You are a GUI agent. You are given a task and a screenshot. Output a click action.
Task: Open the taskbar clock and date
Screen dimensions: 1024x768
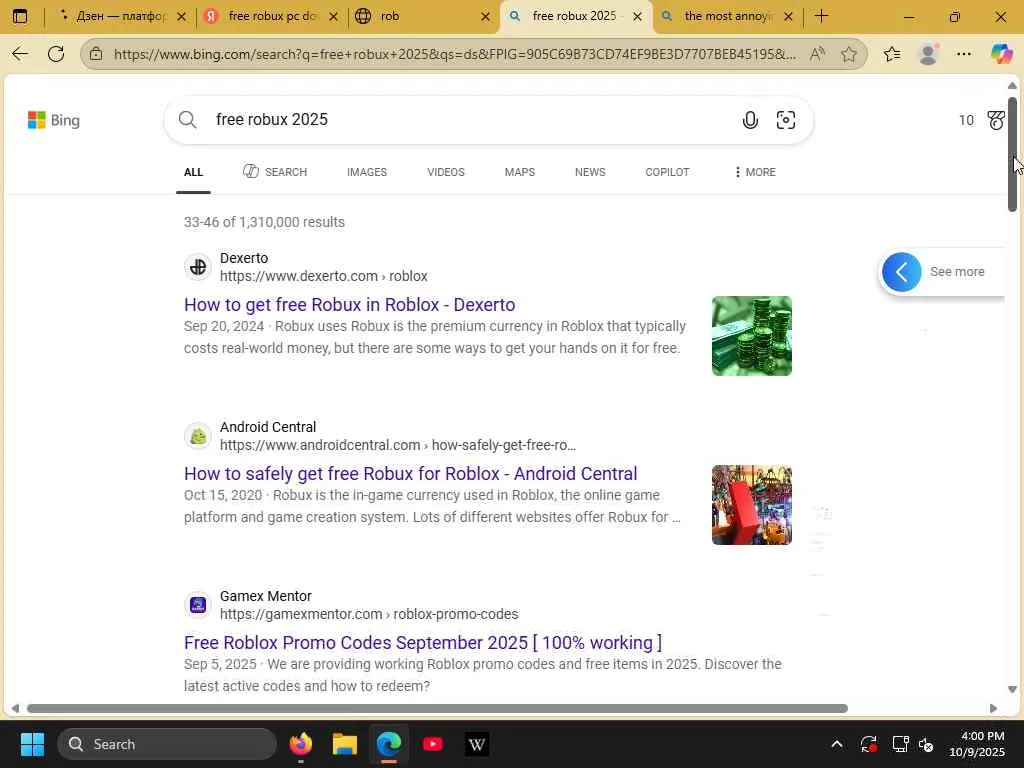977,744
